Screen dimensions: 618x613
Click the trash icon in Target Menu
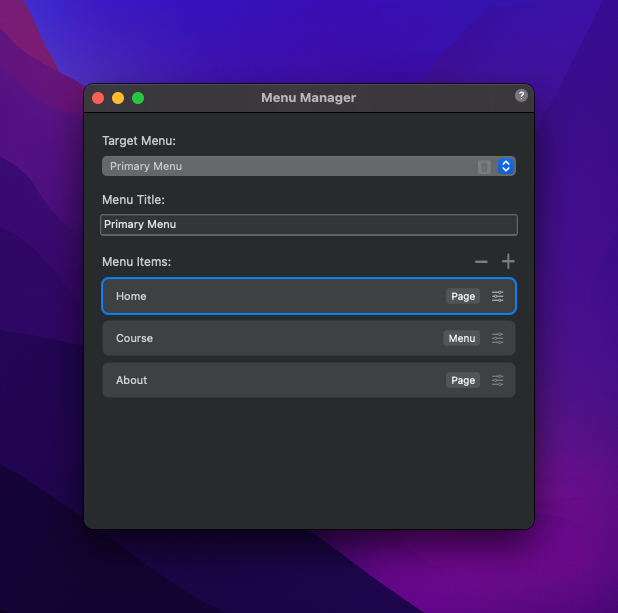(x=484, y=167)
